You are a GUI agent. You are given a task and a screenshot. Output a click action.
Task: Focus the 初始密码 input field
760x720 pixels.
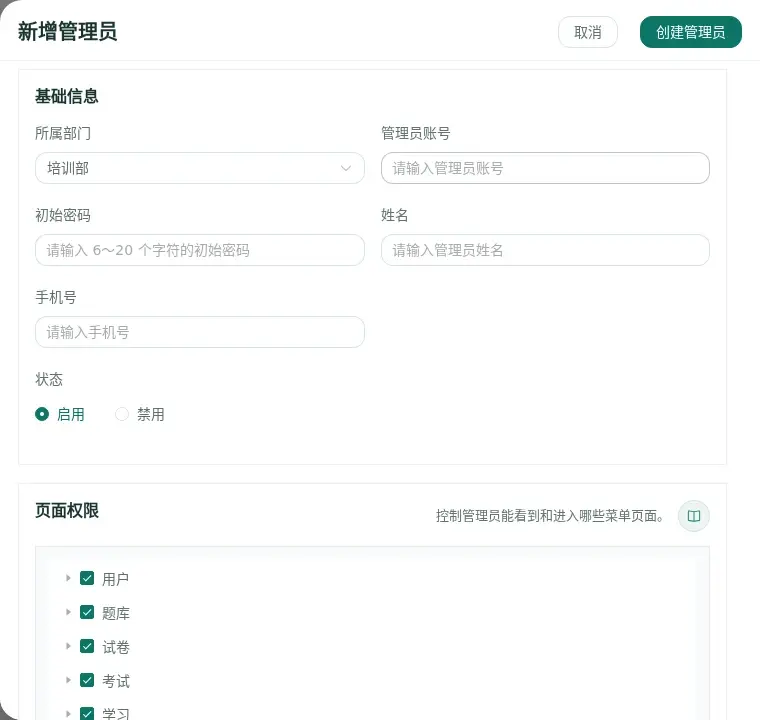coord(200,250)
